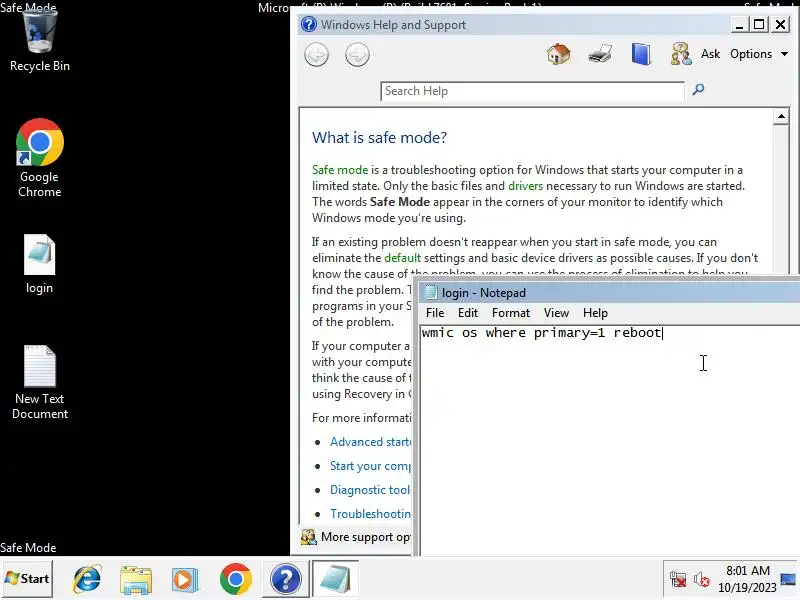Open the Diagnostic tools link
Viewport: 800px width, 600px height.
coord(370,490)
